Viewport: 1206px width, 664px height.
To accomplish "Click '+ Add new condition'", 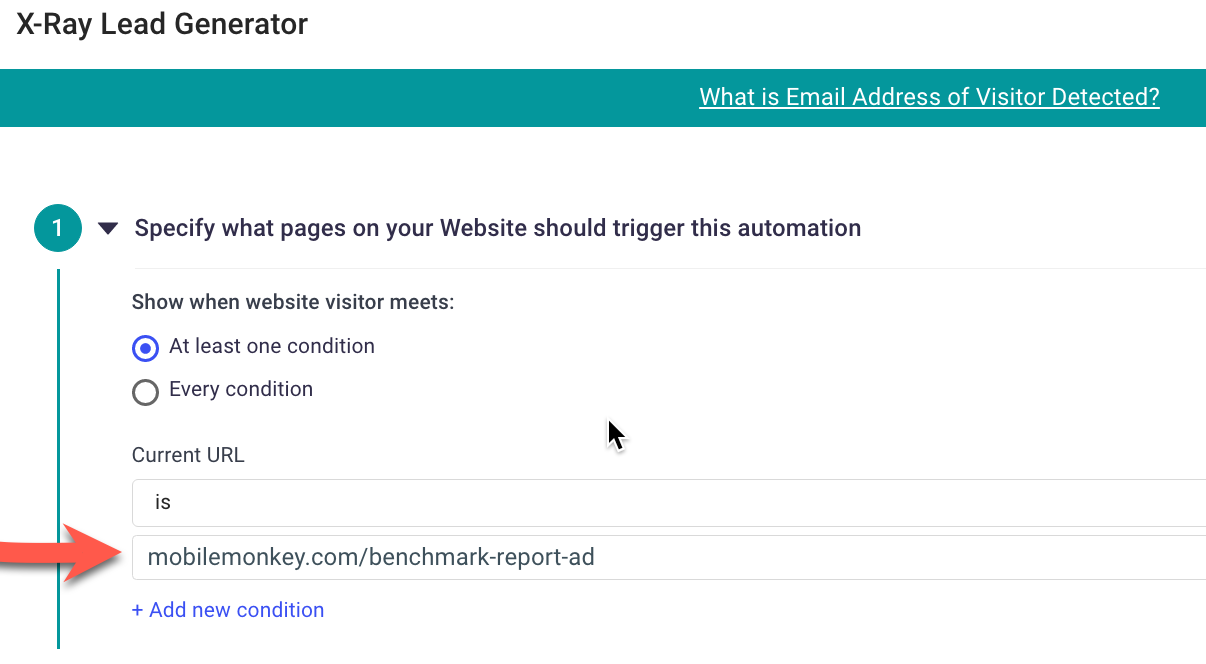I will [228, 610].
